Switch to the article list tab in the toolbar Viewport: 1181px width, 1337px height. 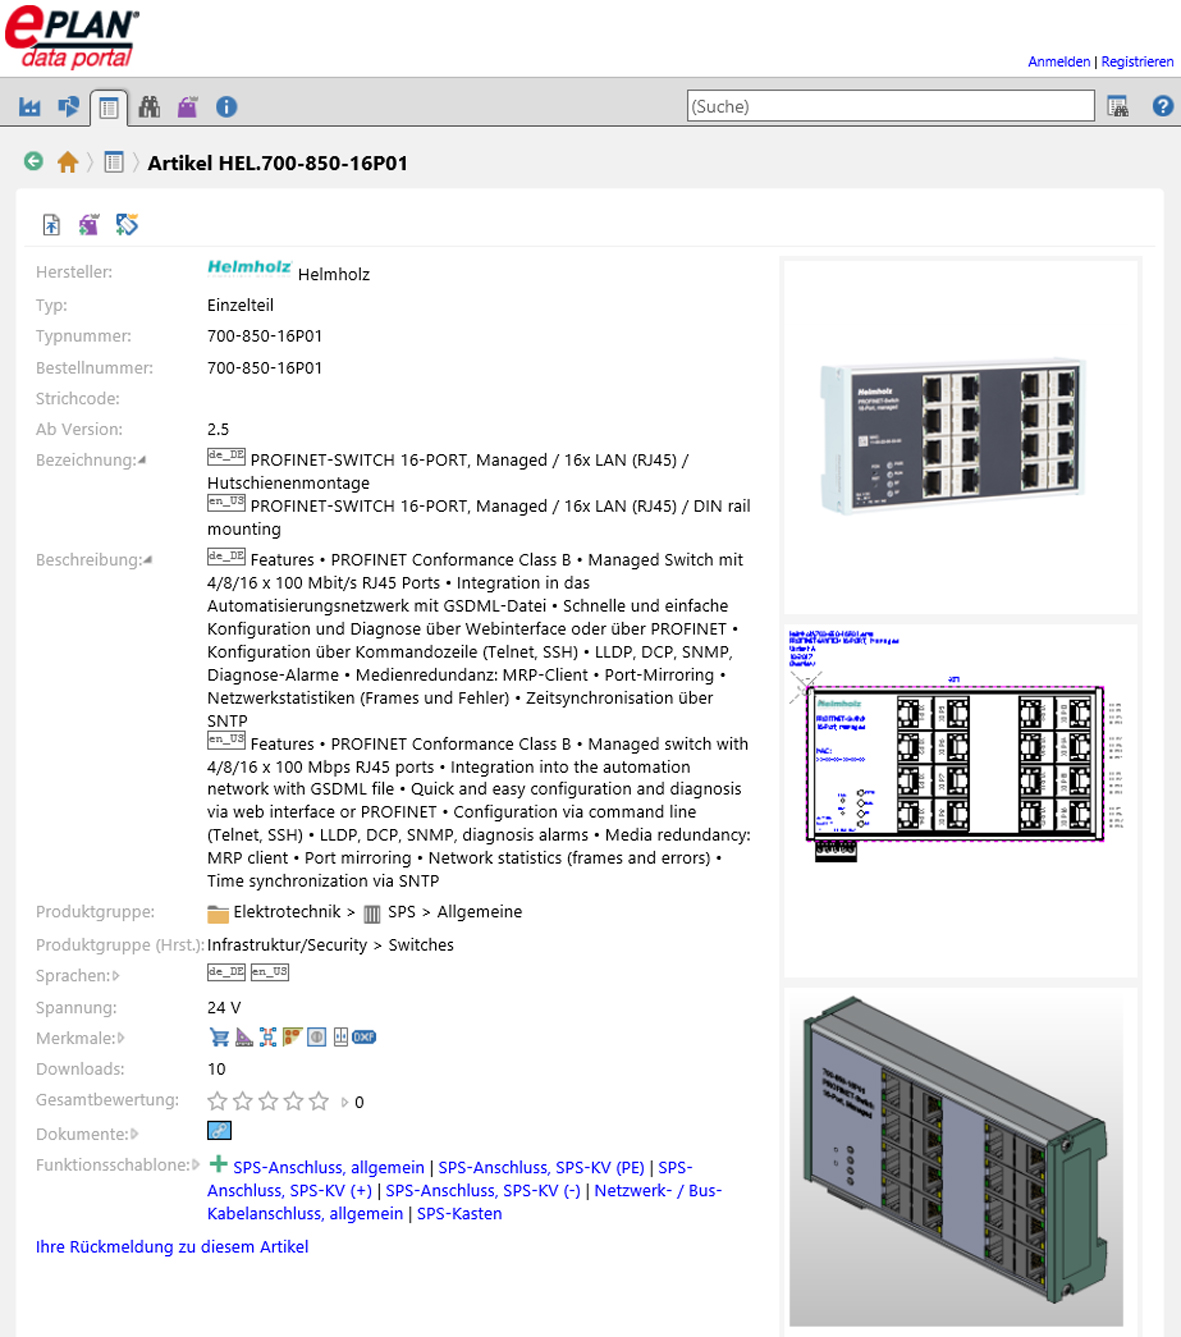[x=108, y=106]
